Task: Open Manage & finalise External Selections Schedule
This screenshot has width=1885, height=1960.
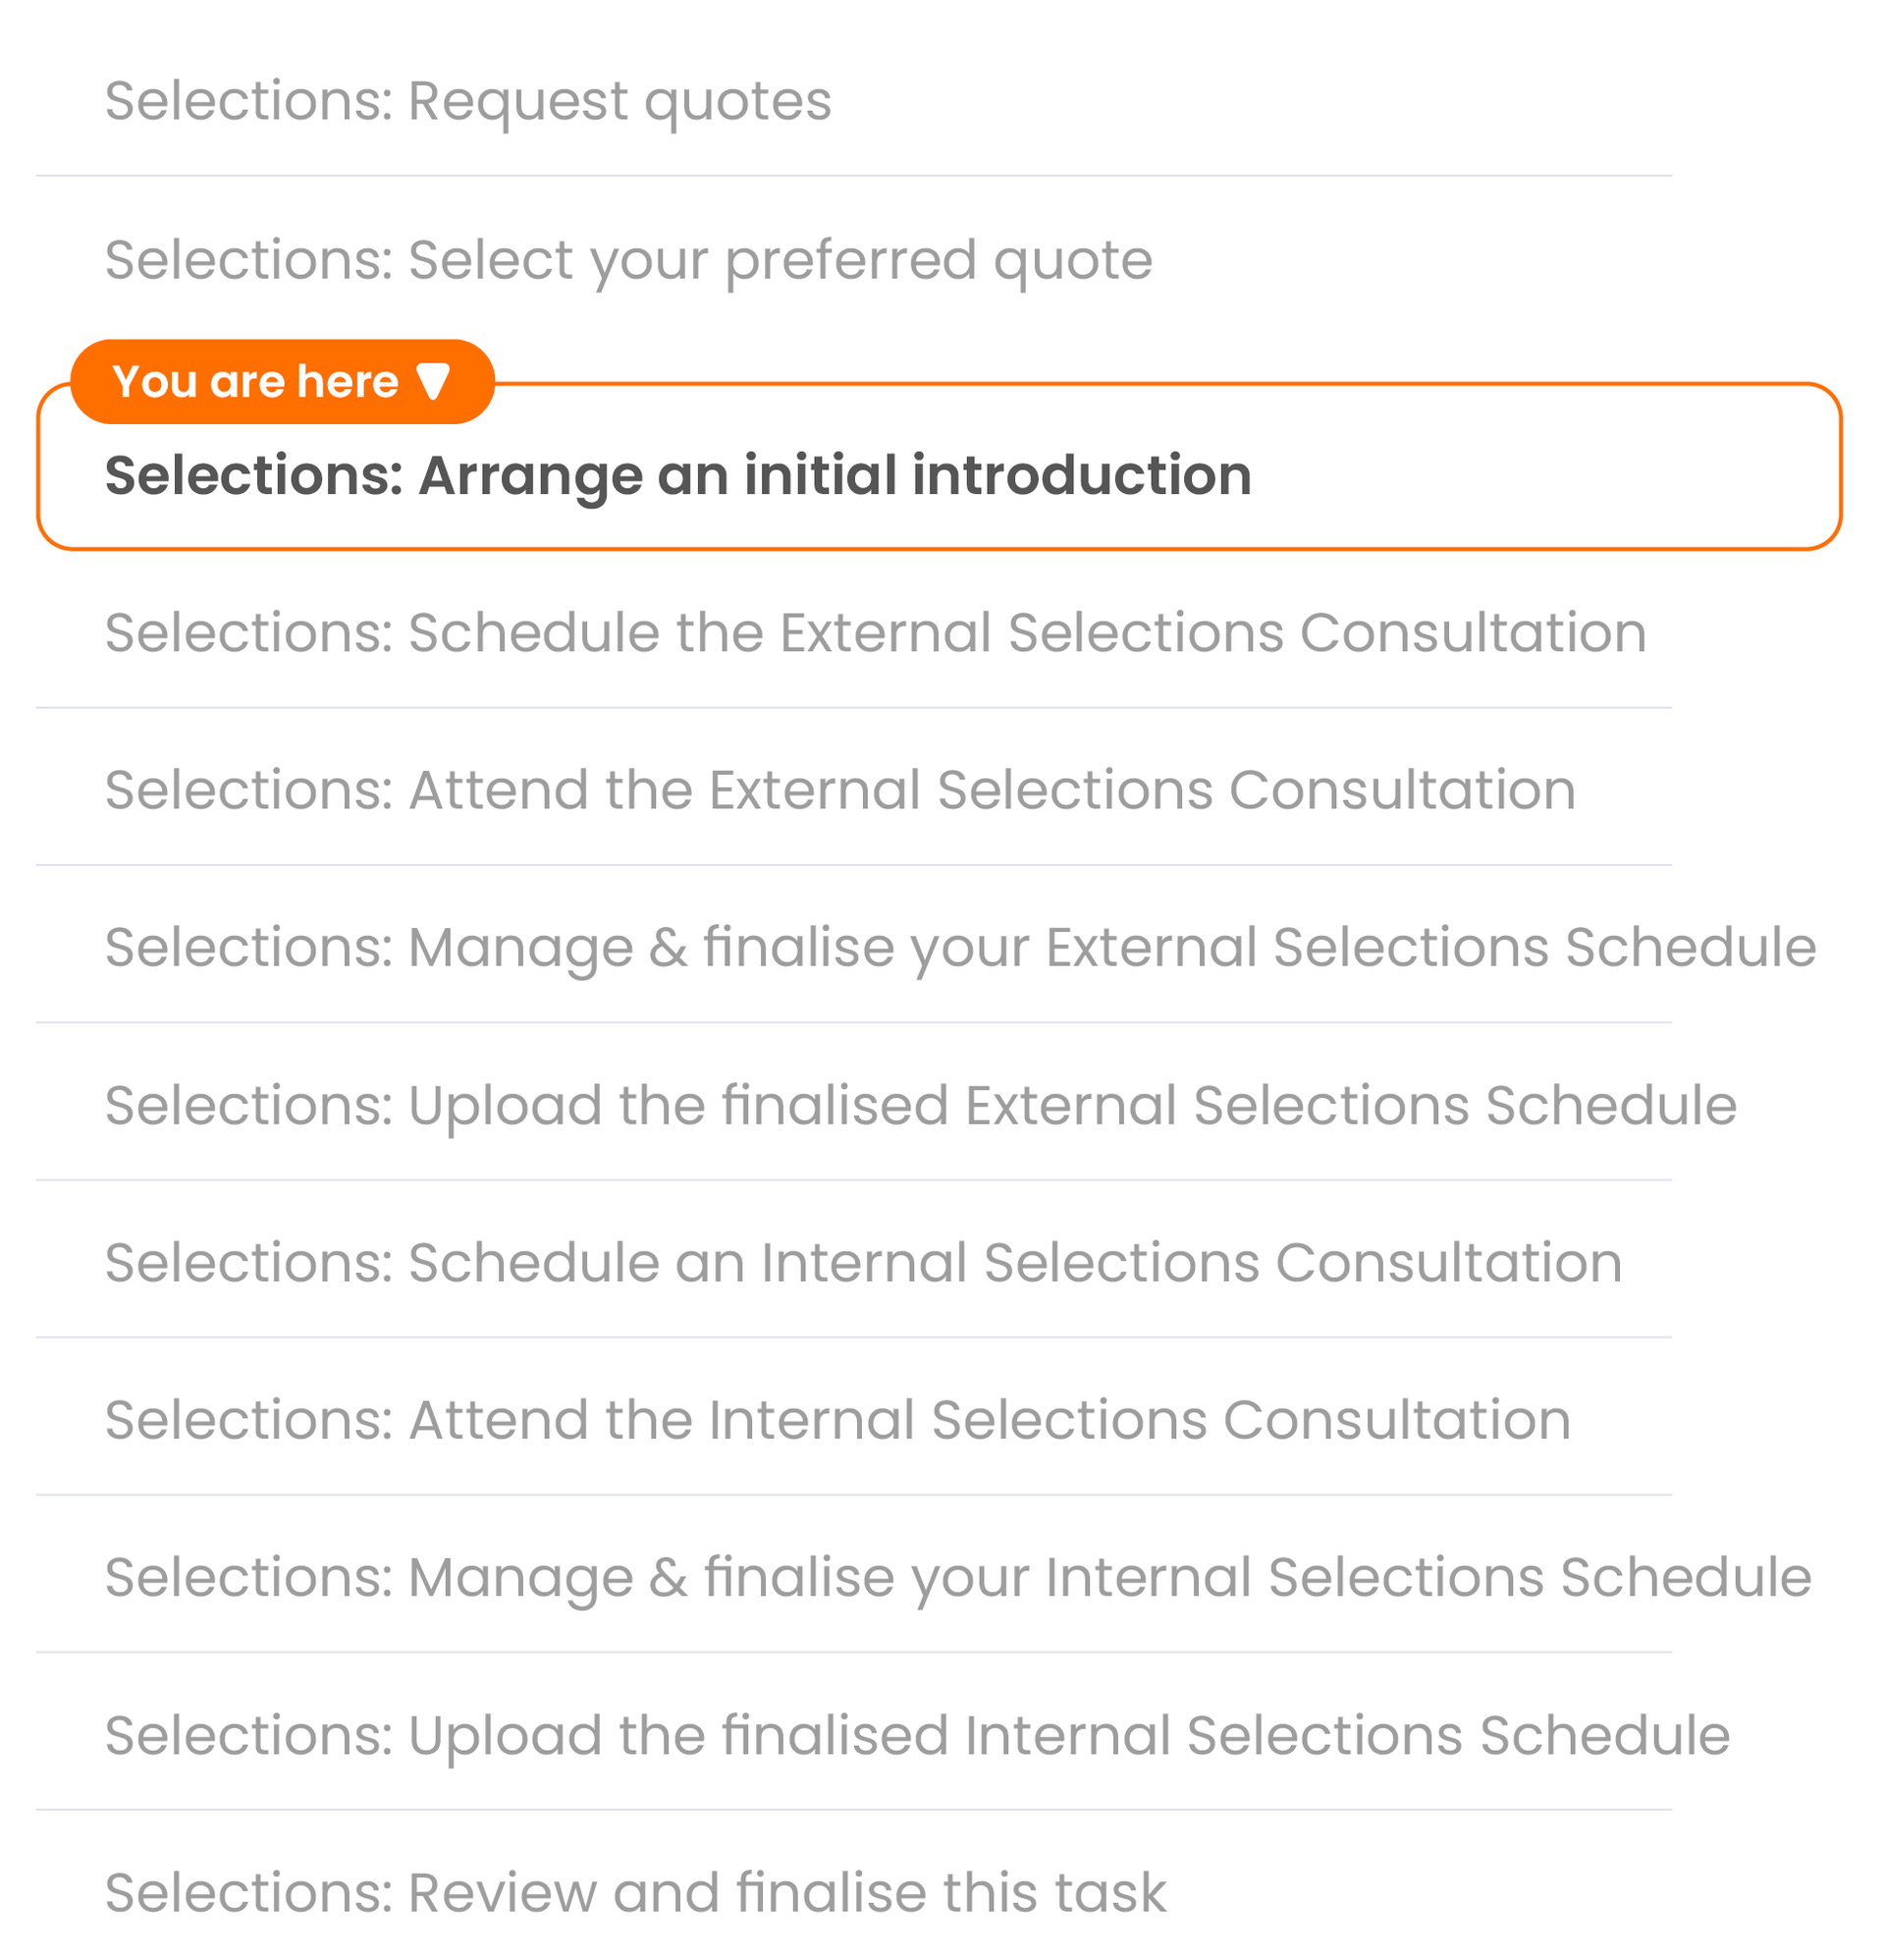Action: (x=960, y=947)
